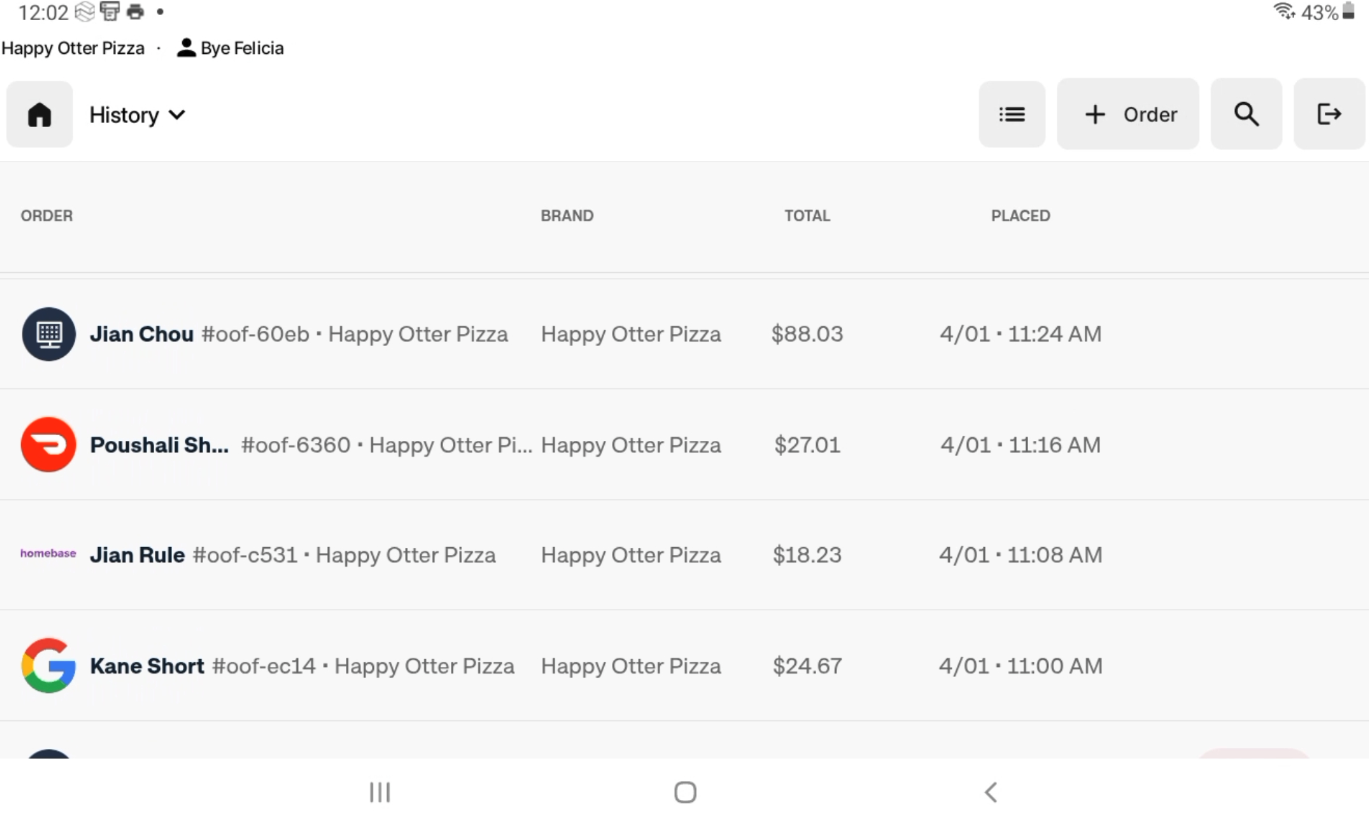This screenshot has height=823, width=1369.
Task: Tap the ORDER column header
Action: pos(47,216)
